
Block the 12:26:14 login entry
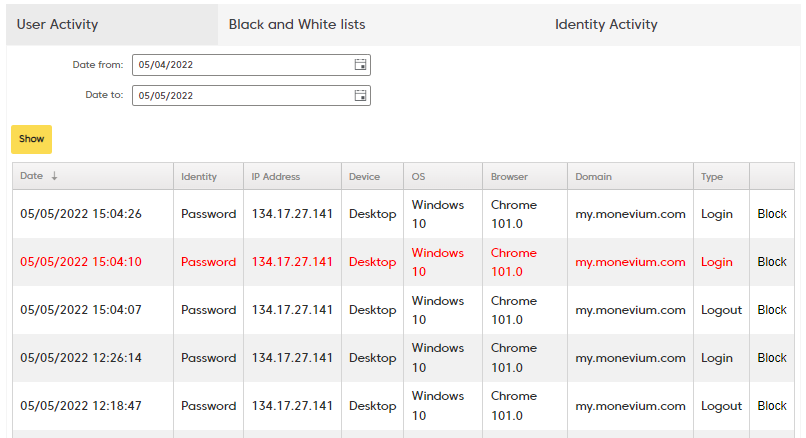pyautogui.click(x=772, y=358)
